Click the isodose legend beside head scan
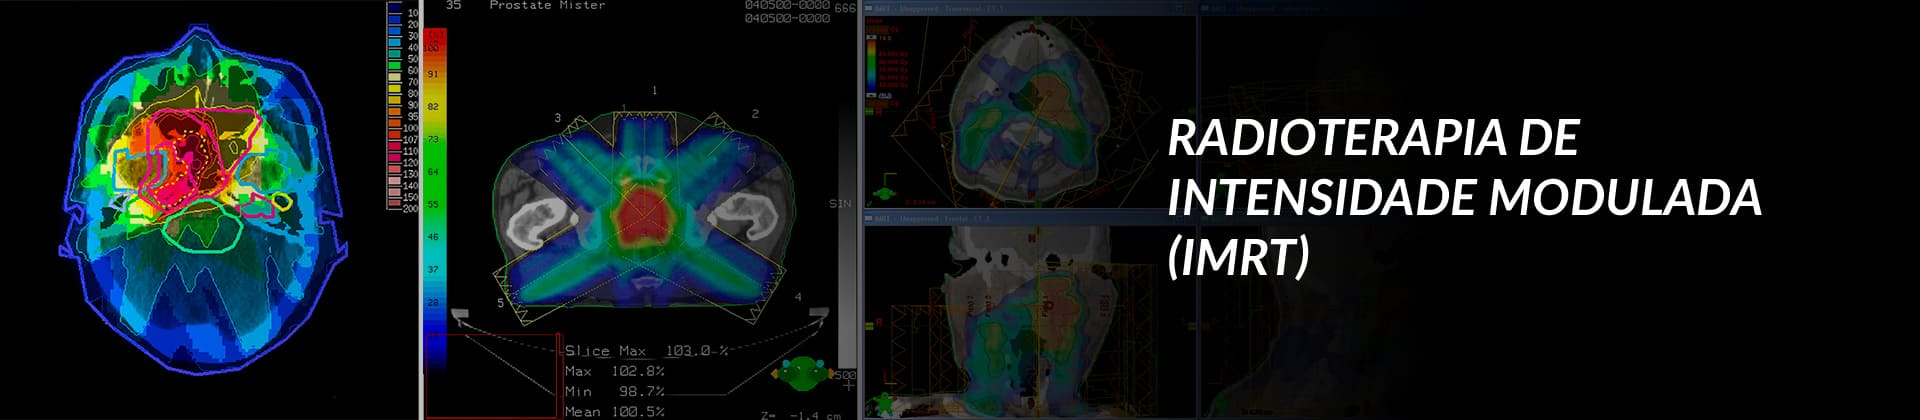 tap(402, 106)
